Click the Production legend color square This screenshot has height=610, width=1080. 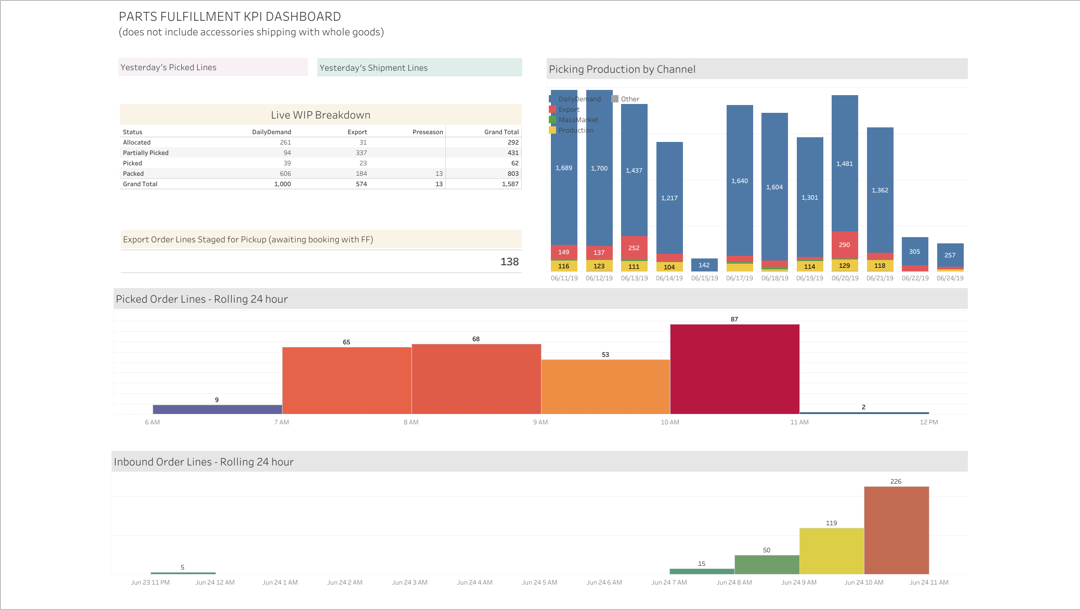click(x=552, y=130)
